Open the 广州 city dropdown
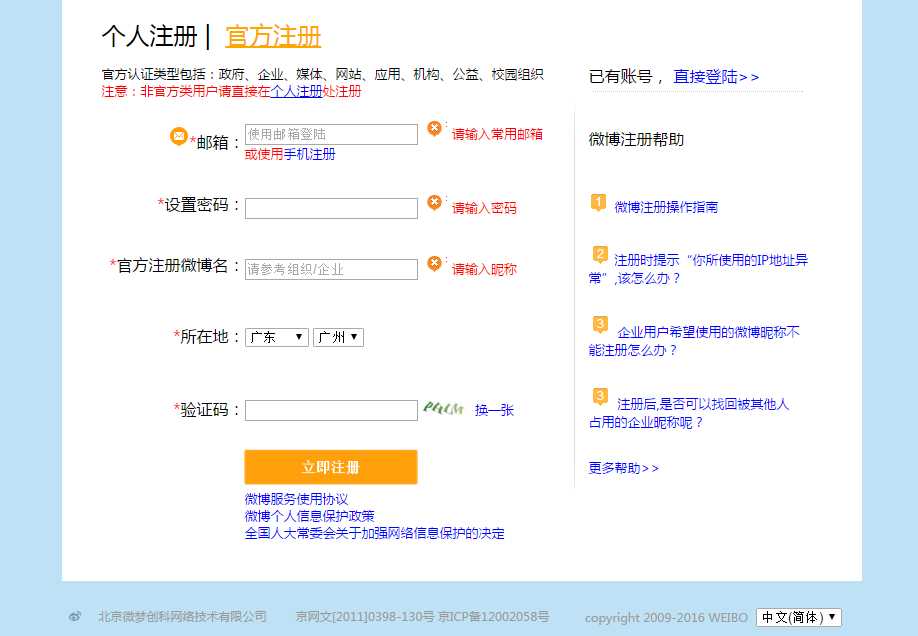Image resolution: width=918 pixels, height=636 pixels. tap(338, 337)
